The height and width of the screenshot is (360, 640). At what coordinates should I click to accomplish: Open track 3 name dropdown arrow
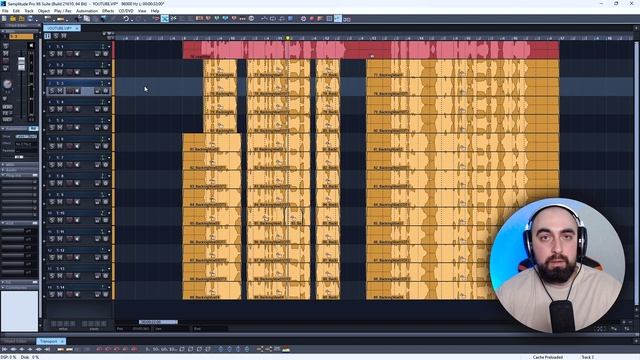coord(109,83)
